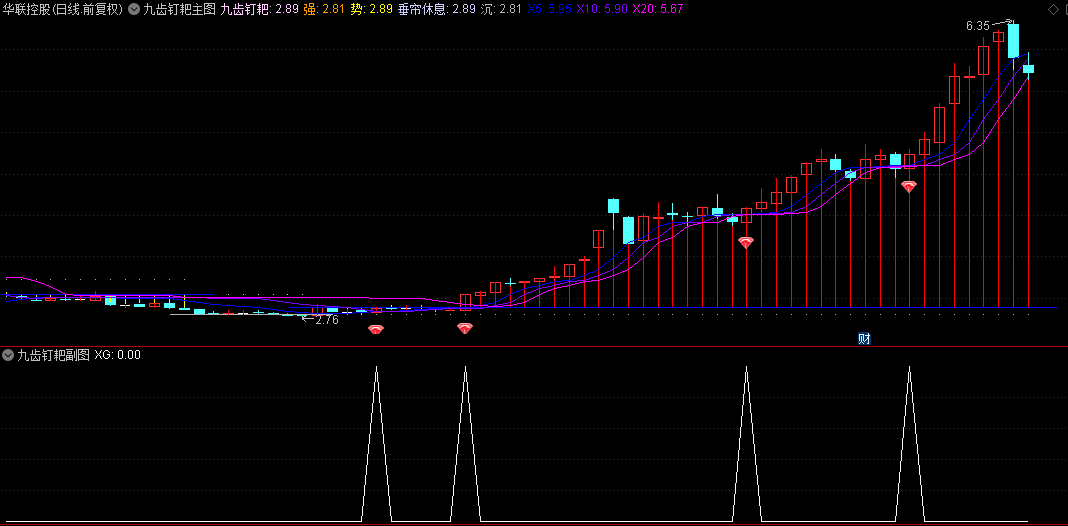Image resolution: width=1068 pixels, height=526 pixels.
Task: Click the X5: 5.95 moving average legend
Action: (x=550, y=10)
